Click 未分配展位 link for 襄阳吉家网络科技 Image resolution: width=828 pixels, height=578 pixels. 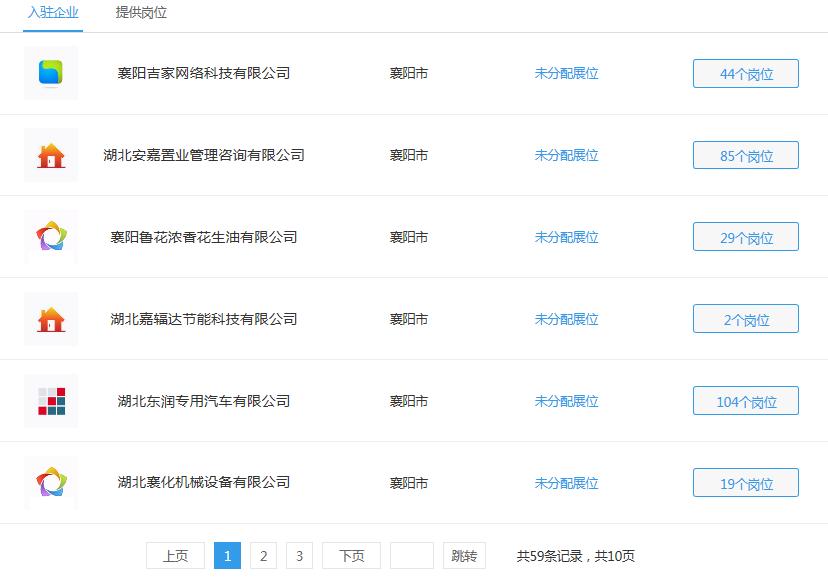567,73
